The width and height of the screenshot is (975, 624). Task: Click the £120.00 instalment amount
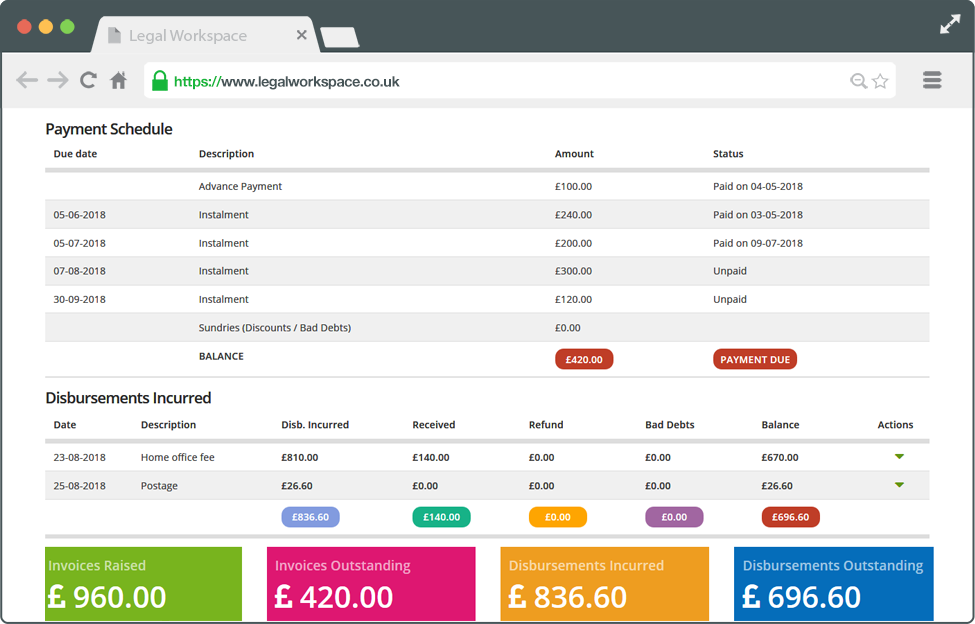(573, 300)
